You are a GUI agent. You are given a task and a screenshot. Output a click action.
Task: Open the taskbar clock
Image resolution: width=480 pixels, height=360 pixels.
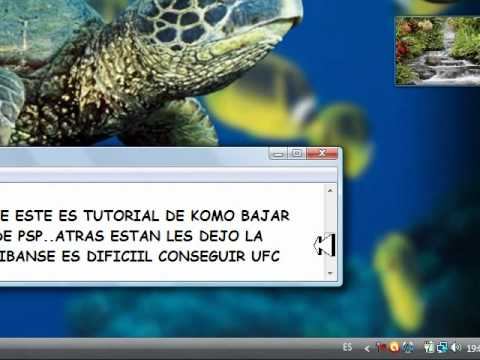(x=473, y=348)
